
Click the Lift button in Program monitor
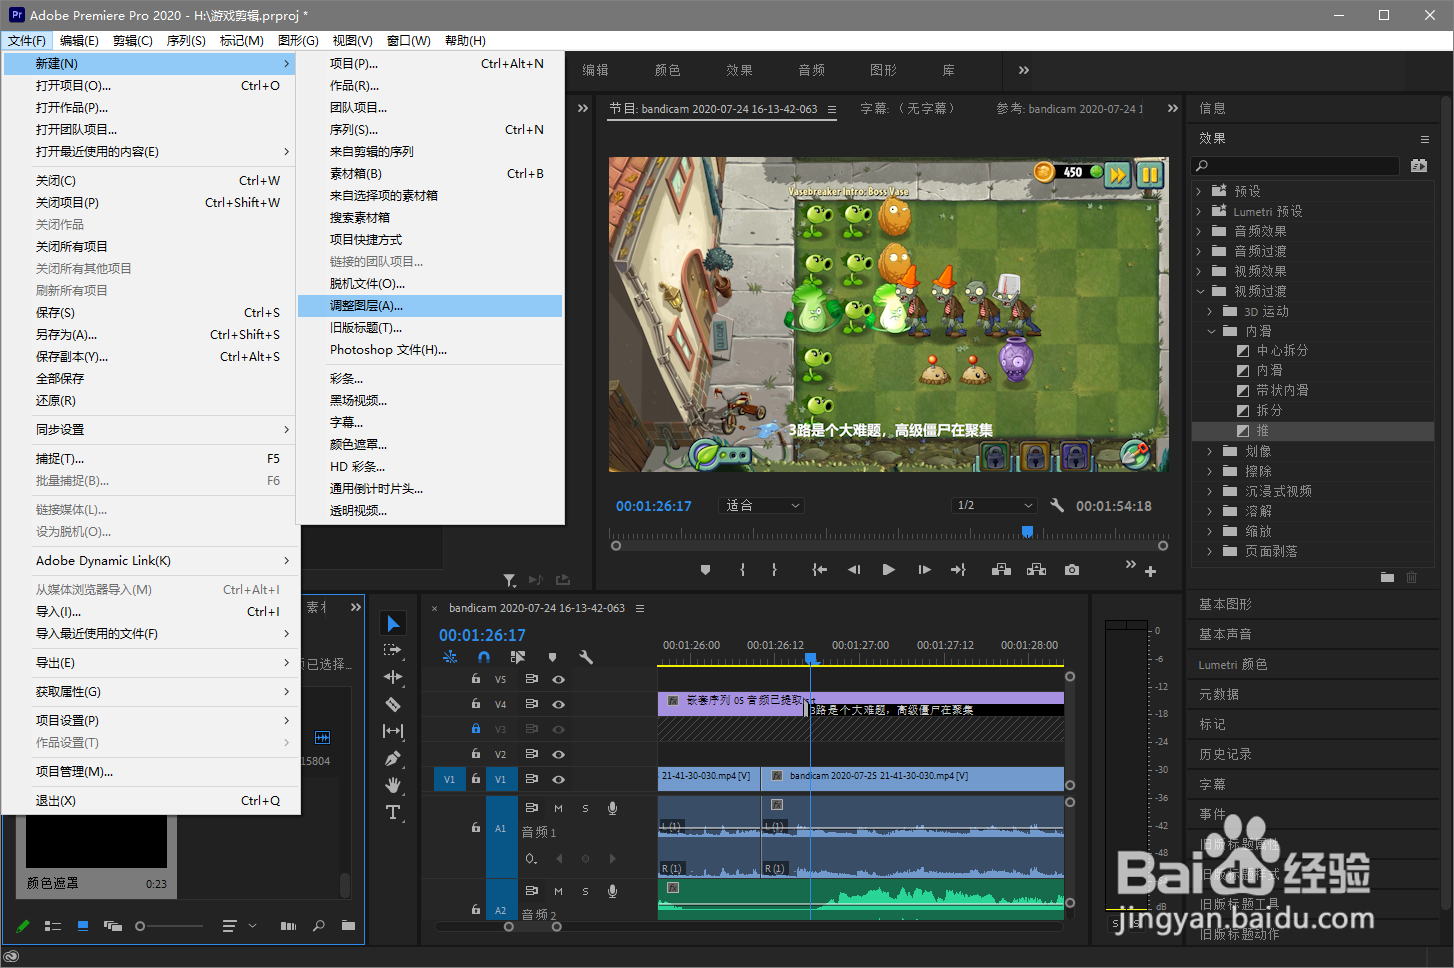[x=1001, y=570]
